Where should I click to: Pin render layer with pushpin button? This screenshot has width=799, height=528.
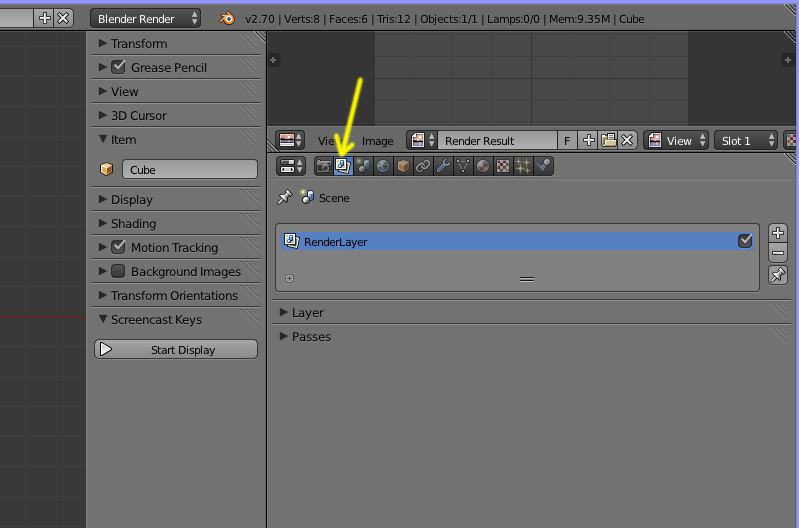point(778,276)
